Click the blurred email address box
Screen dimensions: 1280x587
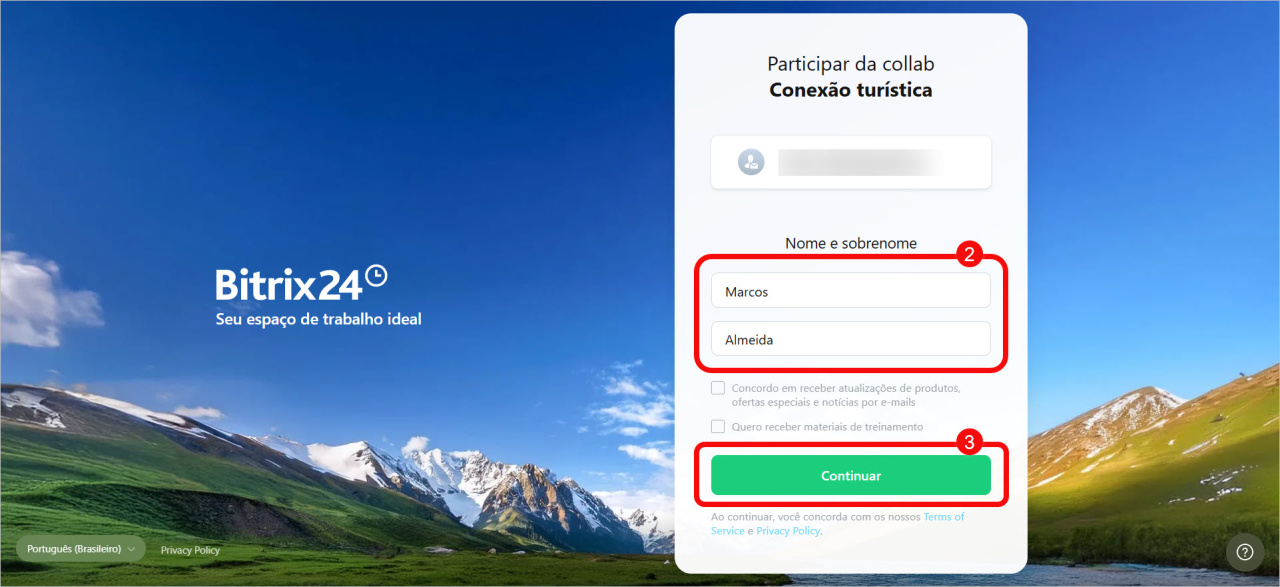pos(851,162)
